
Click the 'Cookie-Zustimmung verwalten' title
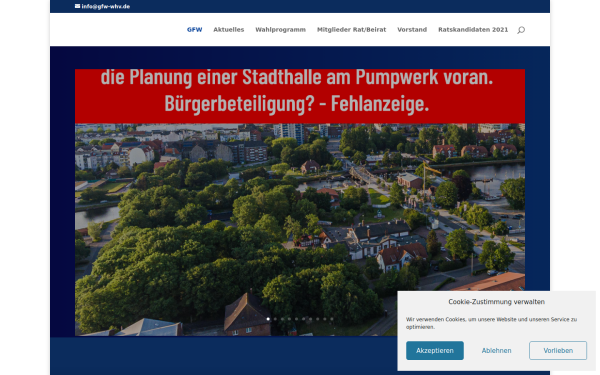pyautogui.click(x=496, y=302)
